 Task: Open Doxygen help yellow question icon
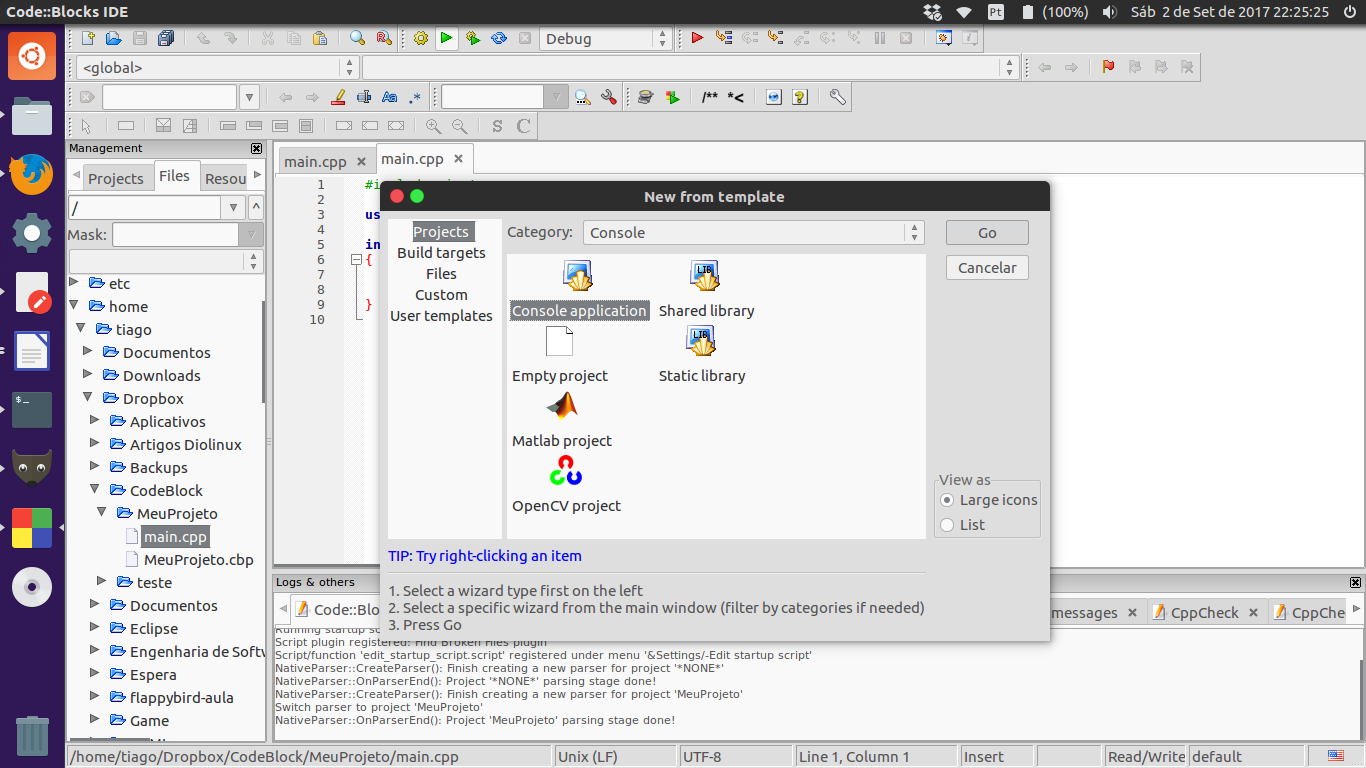click(799, 97)
